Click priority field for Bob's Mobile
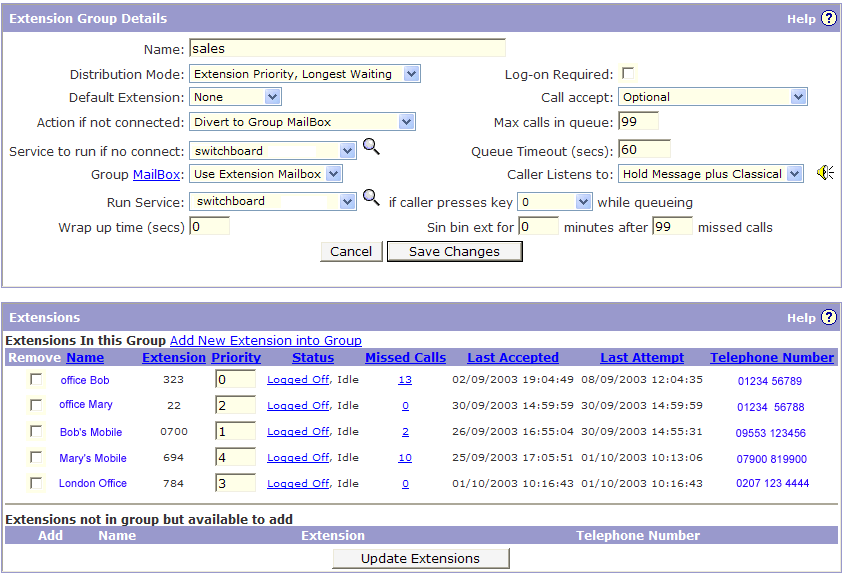 tap(235, 430)
